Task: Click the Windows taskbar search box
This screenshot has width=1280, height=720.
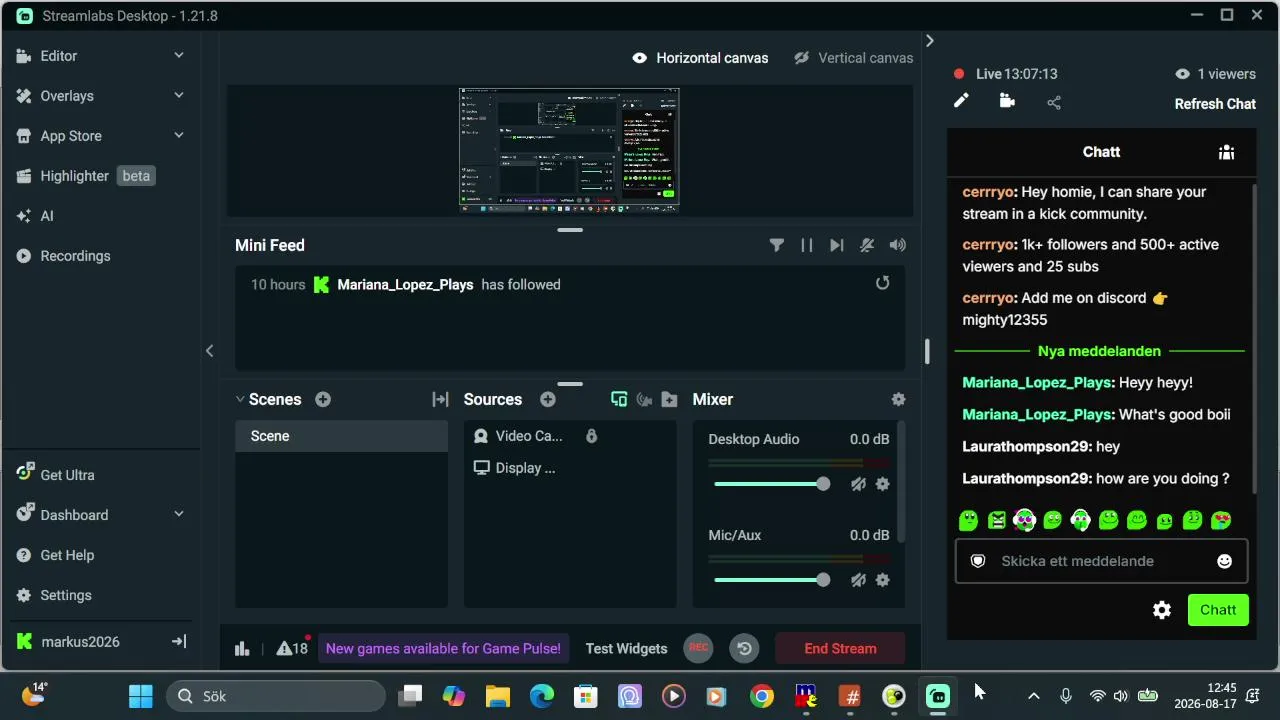Action: (x=275, y=696)
